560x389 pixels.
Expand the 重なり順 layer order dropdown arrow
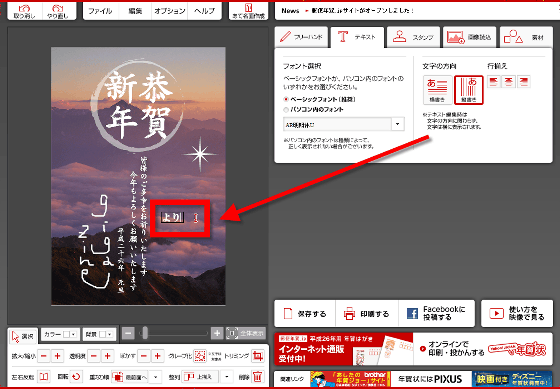[155, 376]
